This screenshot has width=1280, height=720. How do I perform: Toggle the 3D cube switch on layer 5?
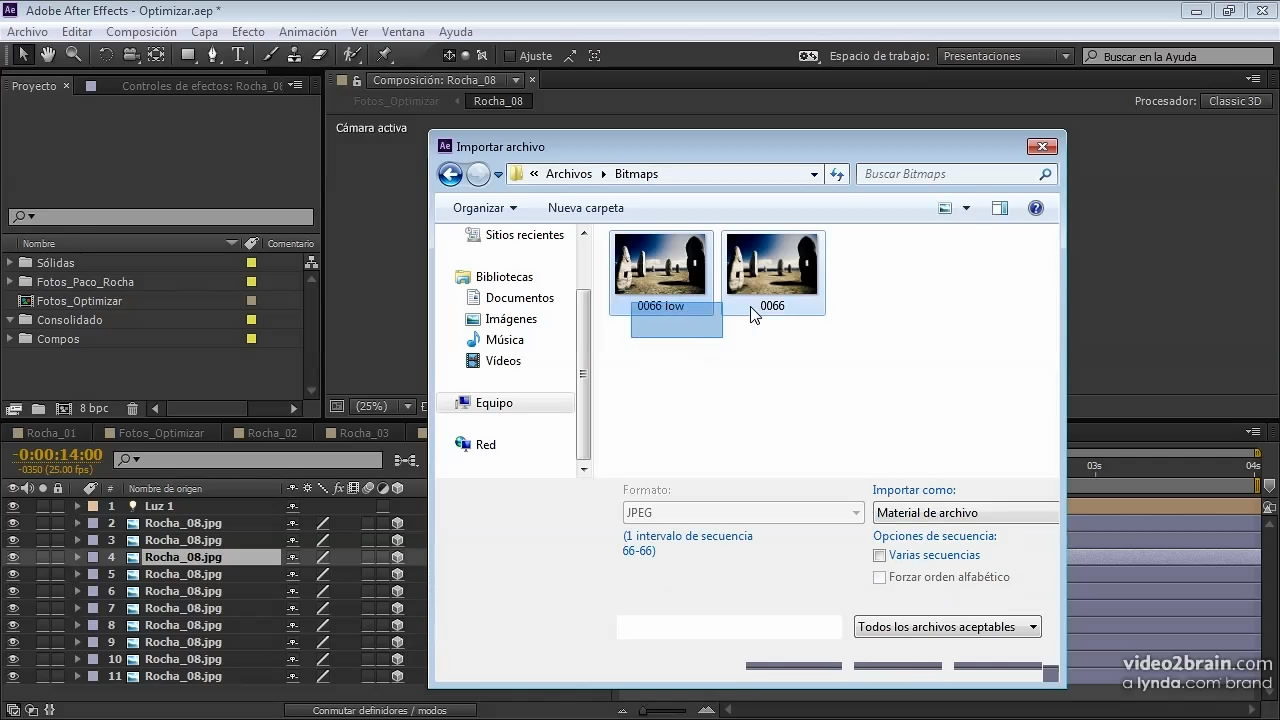pos(397,574)
